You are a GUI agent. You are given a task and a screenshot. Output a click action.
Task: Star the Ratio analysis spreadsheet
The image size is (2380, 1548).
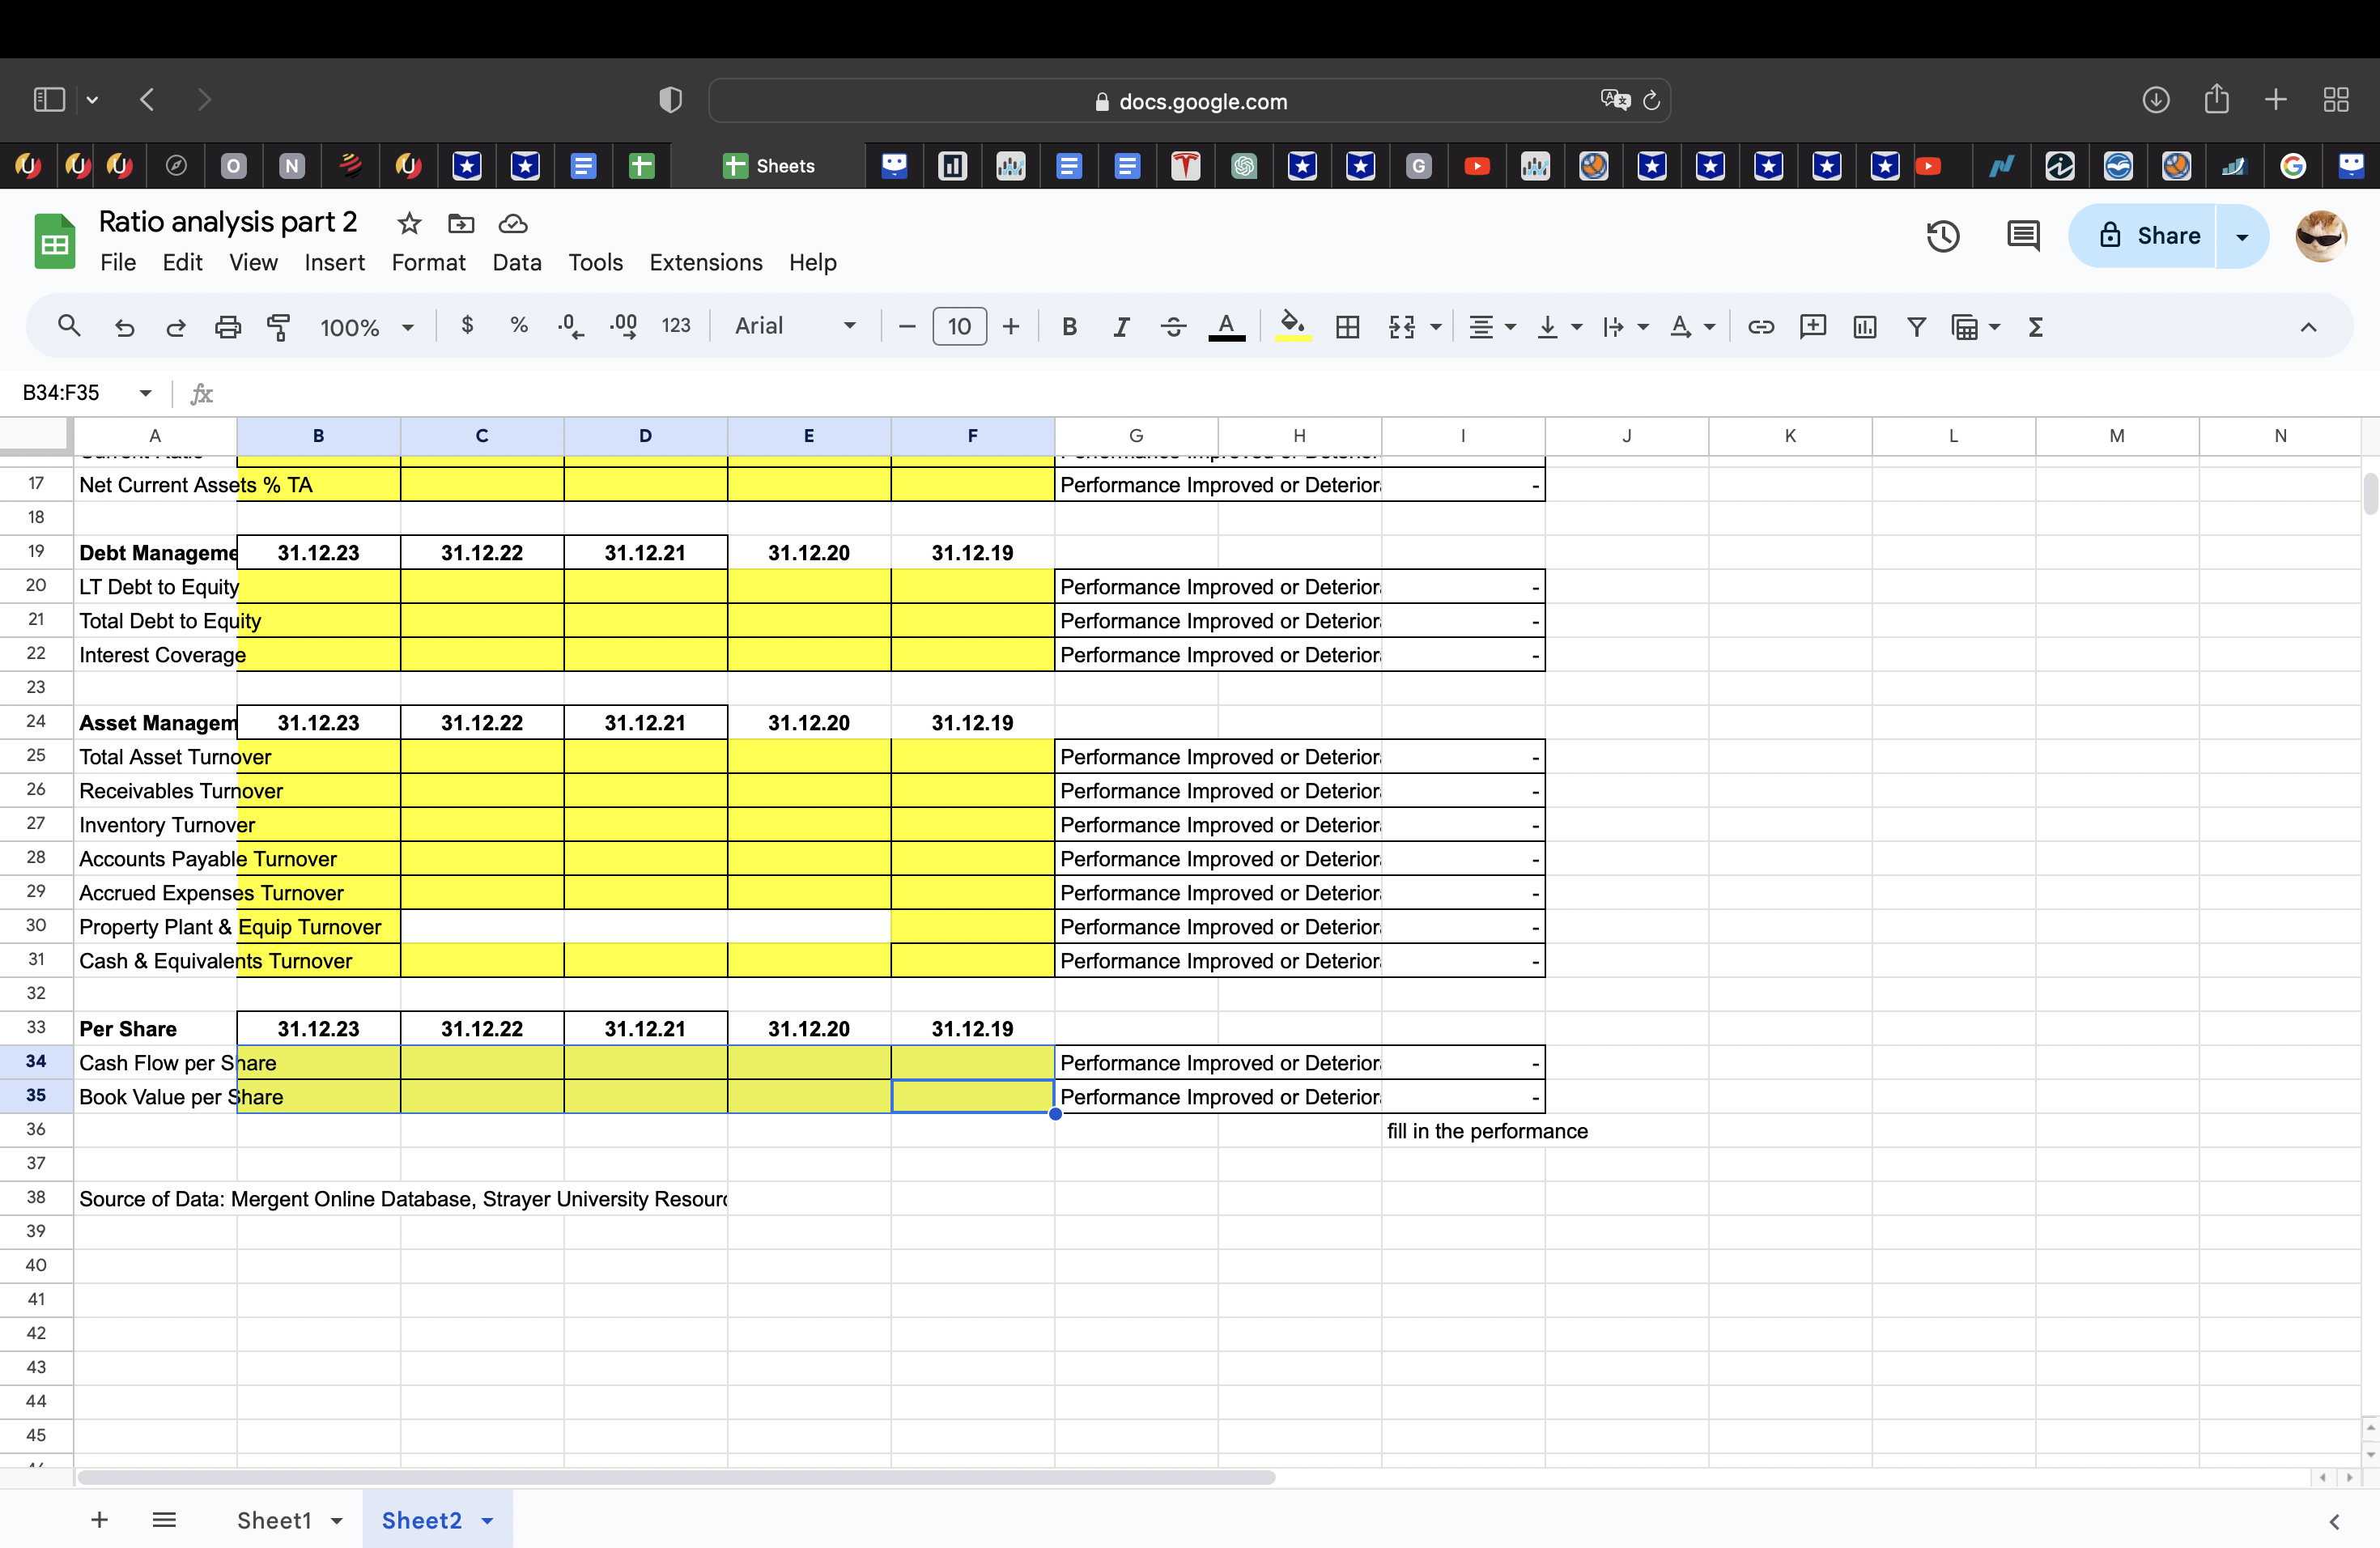408,223
